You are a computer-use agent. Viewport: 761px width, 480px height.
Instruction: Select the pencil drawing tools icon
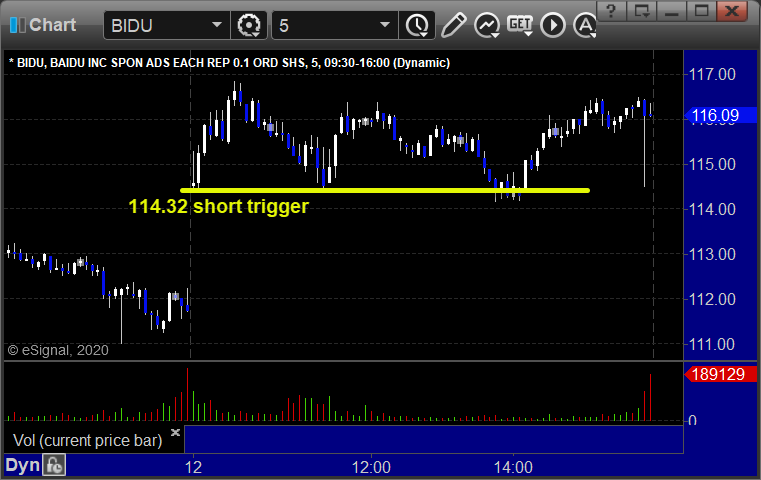(453, 25)
